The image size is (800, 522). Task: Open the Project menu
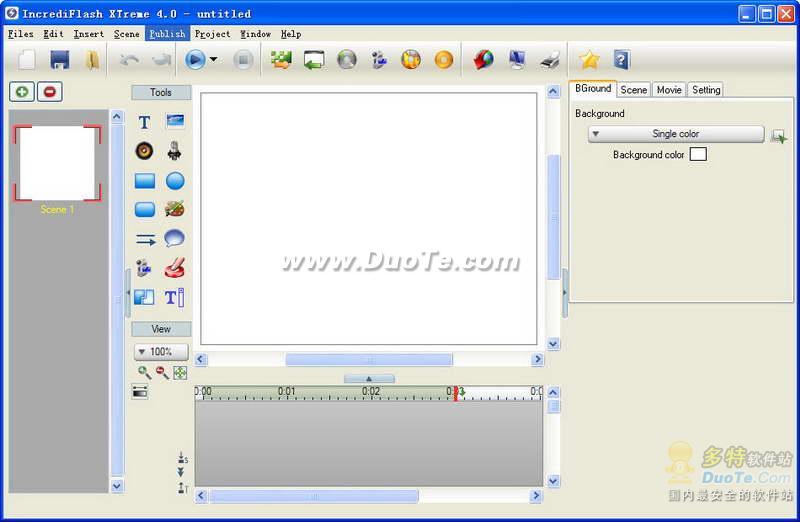pos(212,34)
